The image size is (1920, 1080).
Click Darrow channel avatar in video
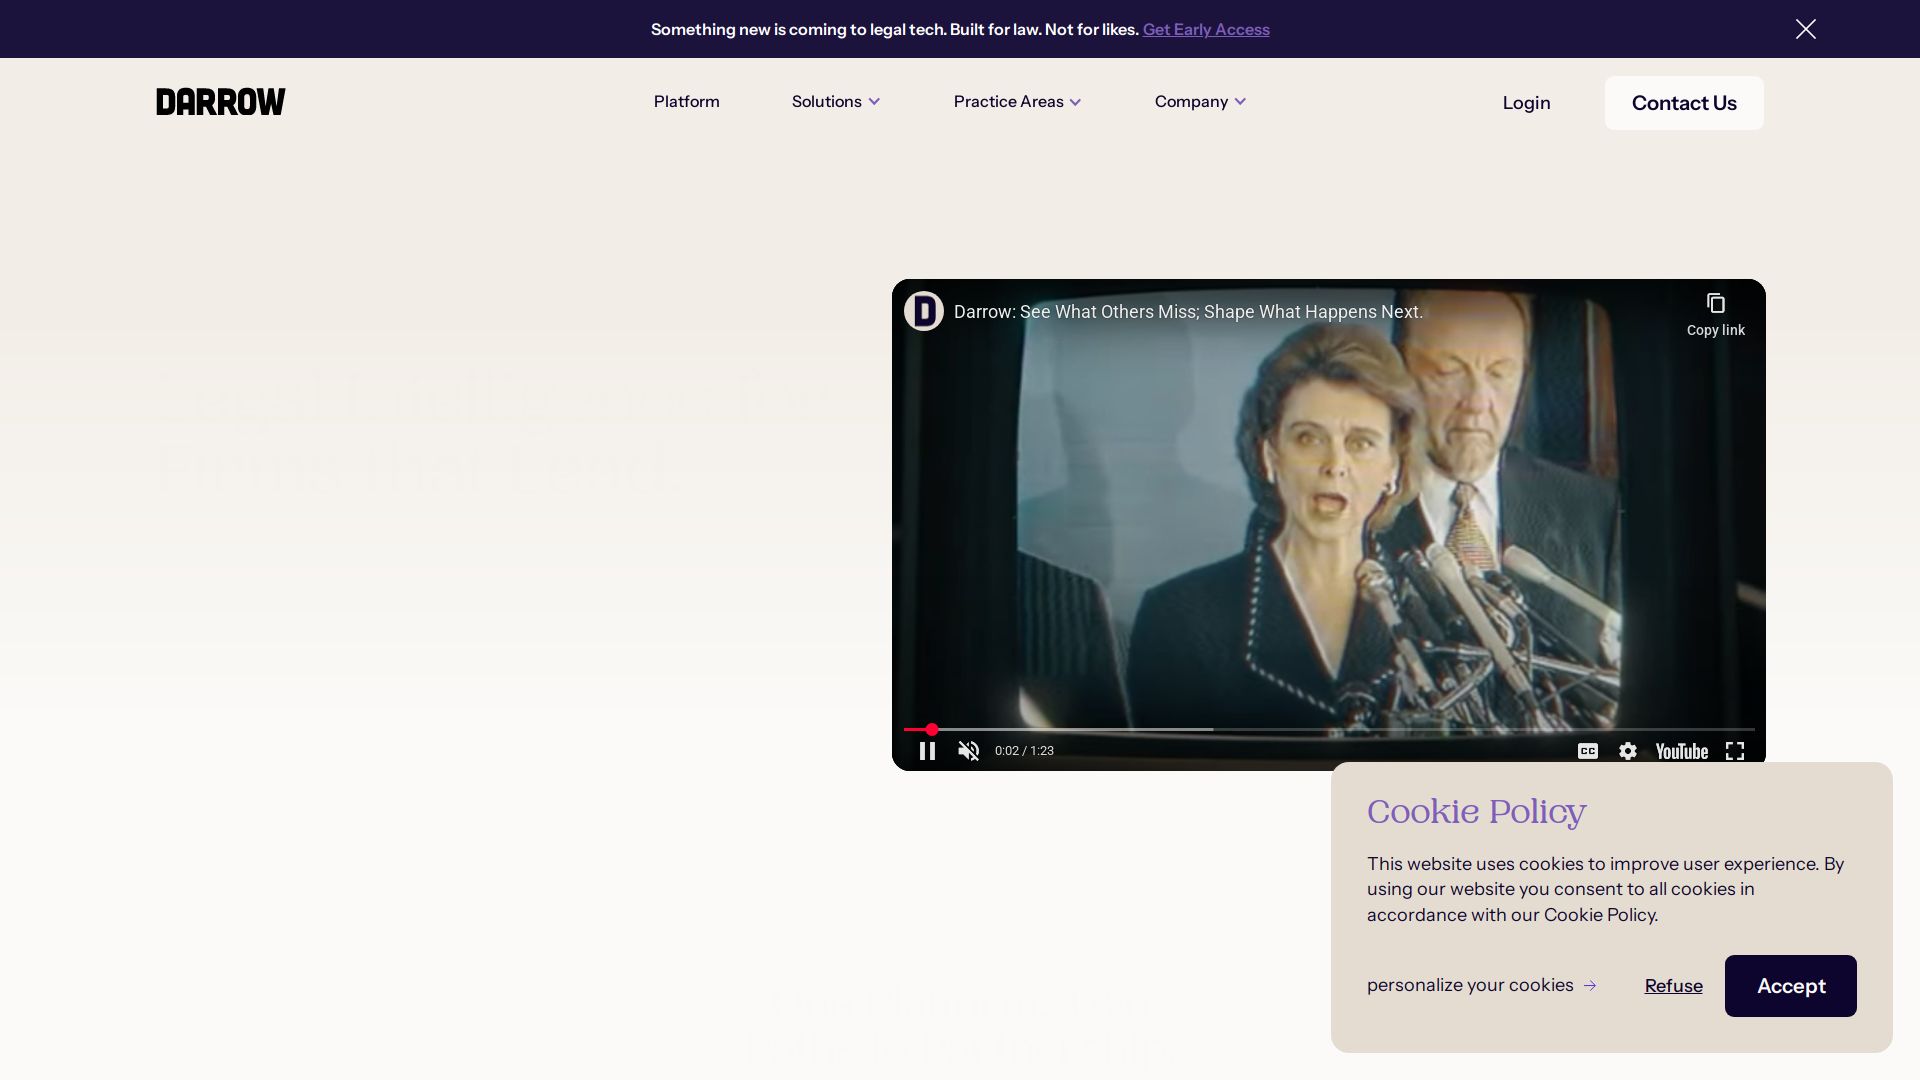pos(923,311)
